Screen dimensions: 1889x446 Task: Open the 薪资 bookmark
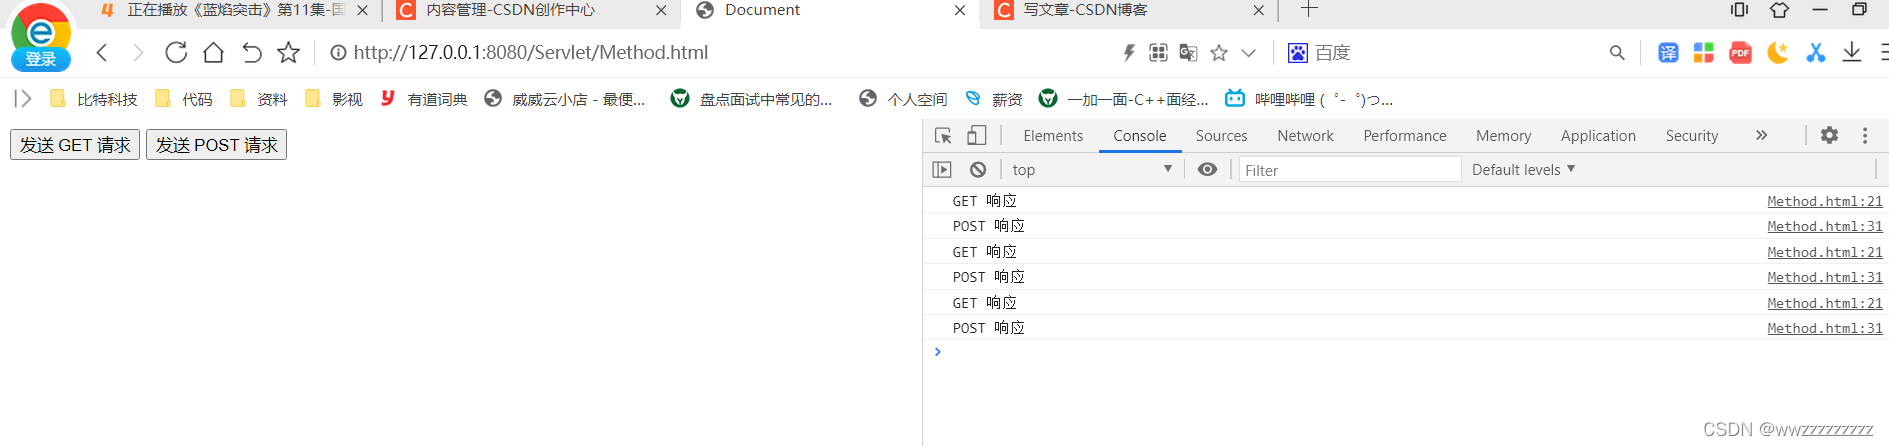point(993,99)
